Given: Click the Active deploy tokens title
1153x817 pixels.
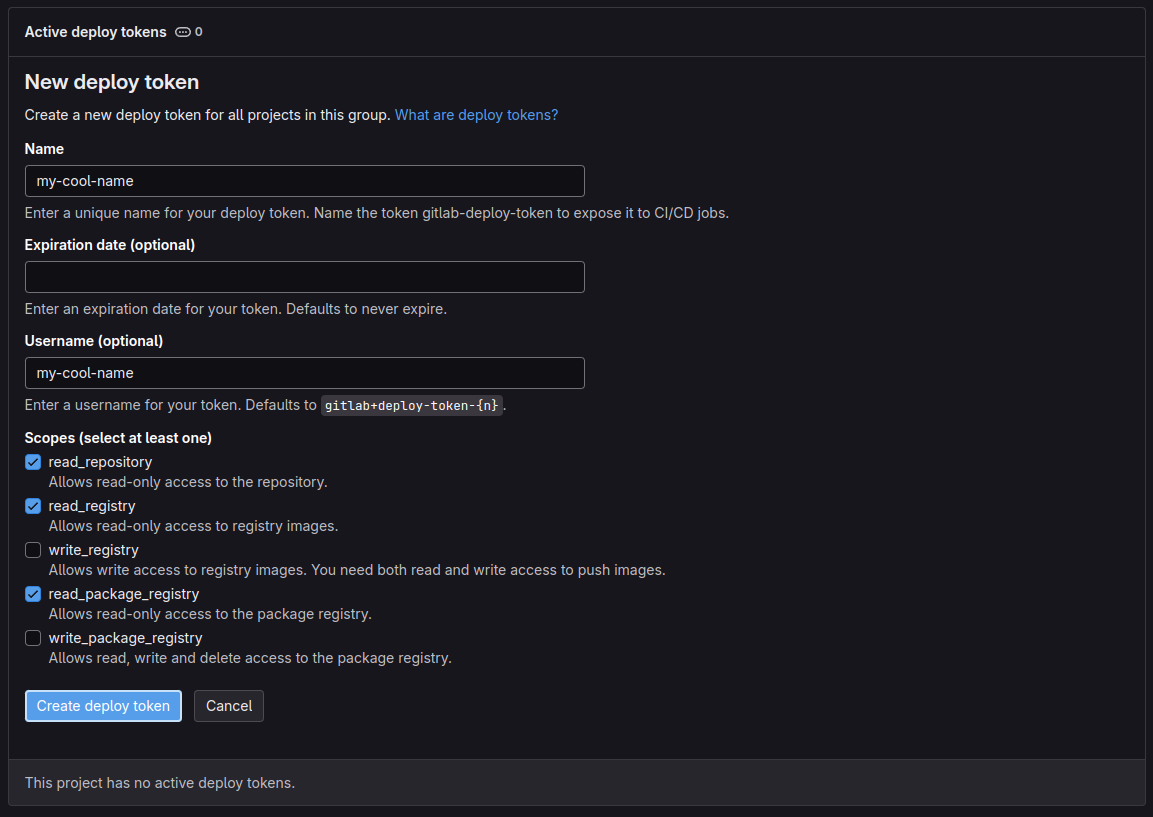Looking at the screenshot, I should tap(95, 32).
